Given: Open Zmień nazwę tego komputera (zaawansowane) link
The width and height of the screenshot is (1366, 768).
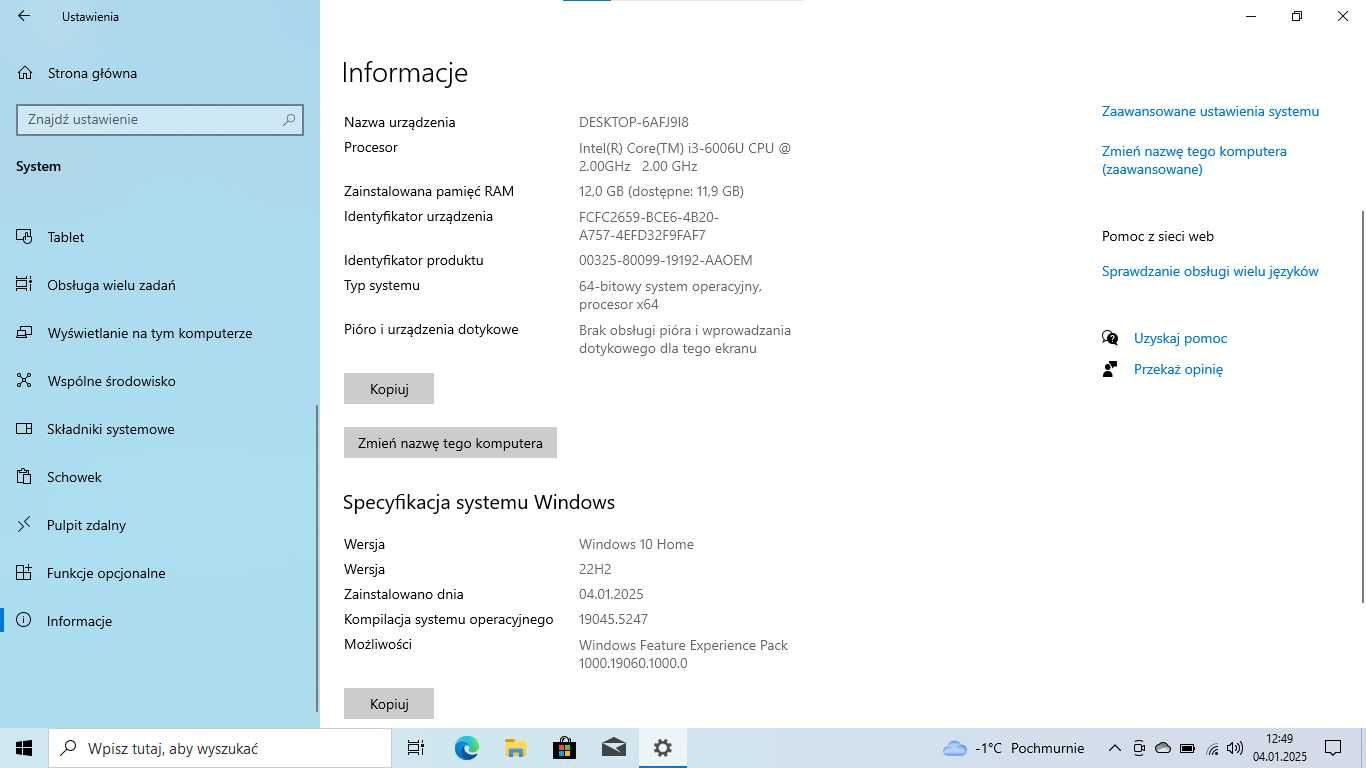Looking at the screenshot, I should pos(1194,160).
